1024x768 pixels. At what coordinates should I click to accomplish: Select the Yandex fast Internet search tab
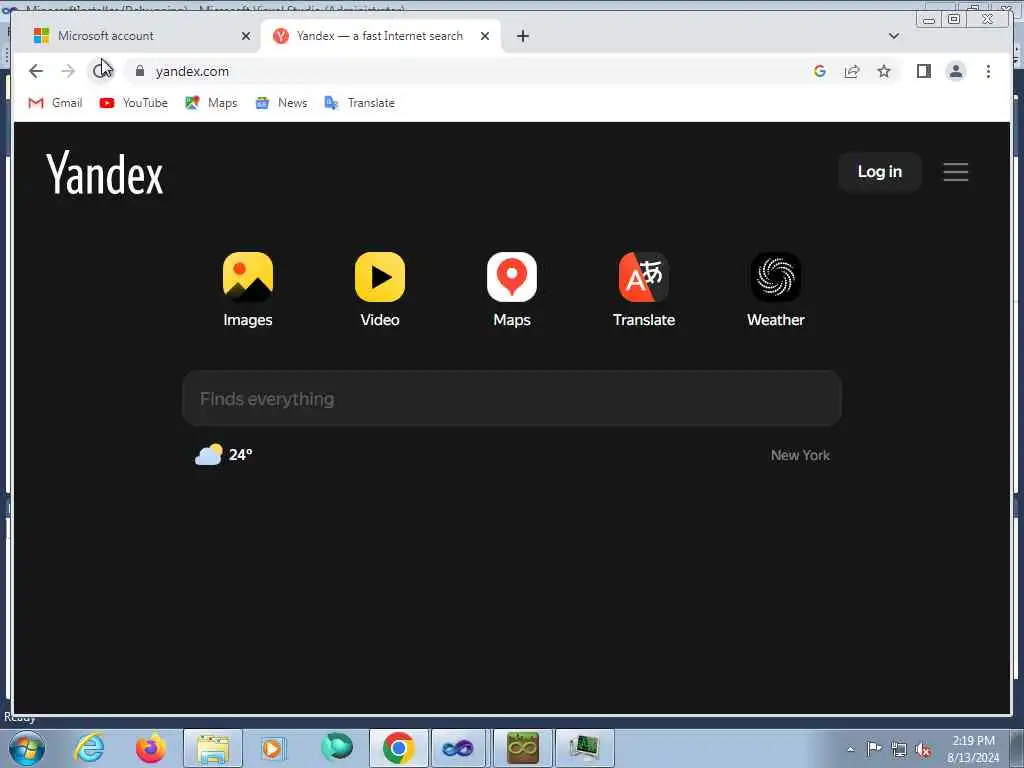coord(380,36)
